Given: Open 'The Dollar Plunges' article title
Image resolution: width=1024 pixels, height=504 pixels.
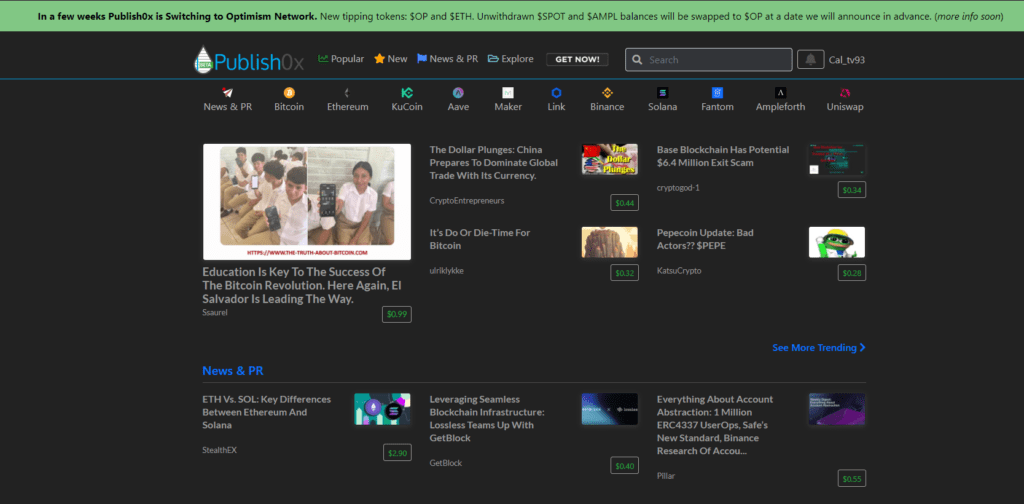Looking at the screenshot, I should point(494,163).
